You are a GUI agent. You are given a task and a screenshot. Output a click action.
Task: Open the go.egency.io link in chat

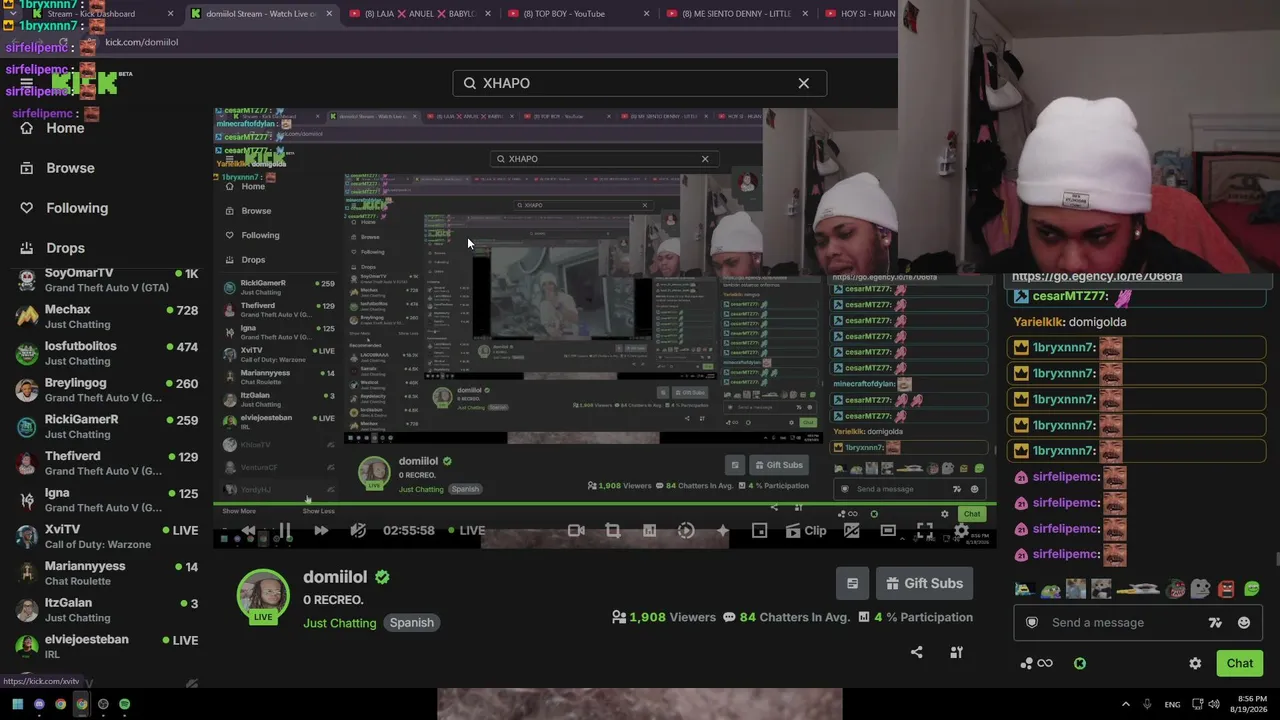[1097, 277]
